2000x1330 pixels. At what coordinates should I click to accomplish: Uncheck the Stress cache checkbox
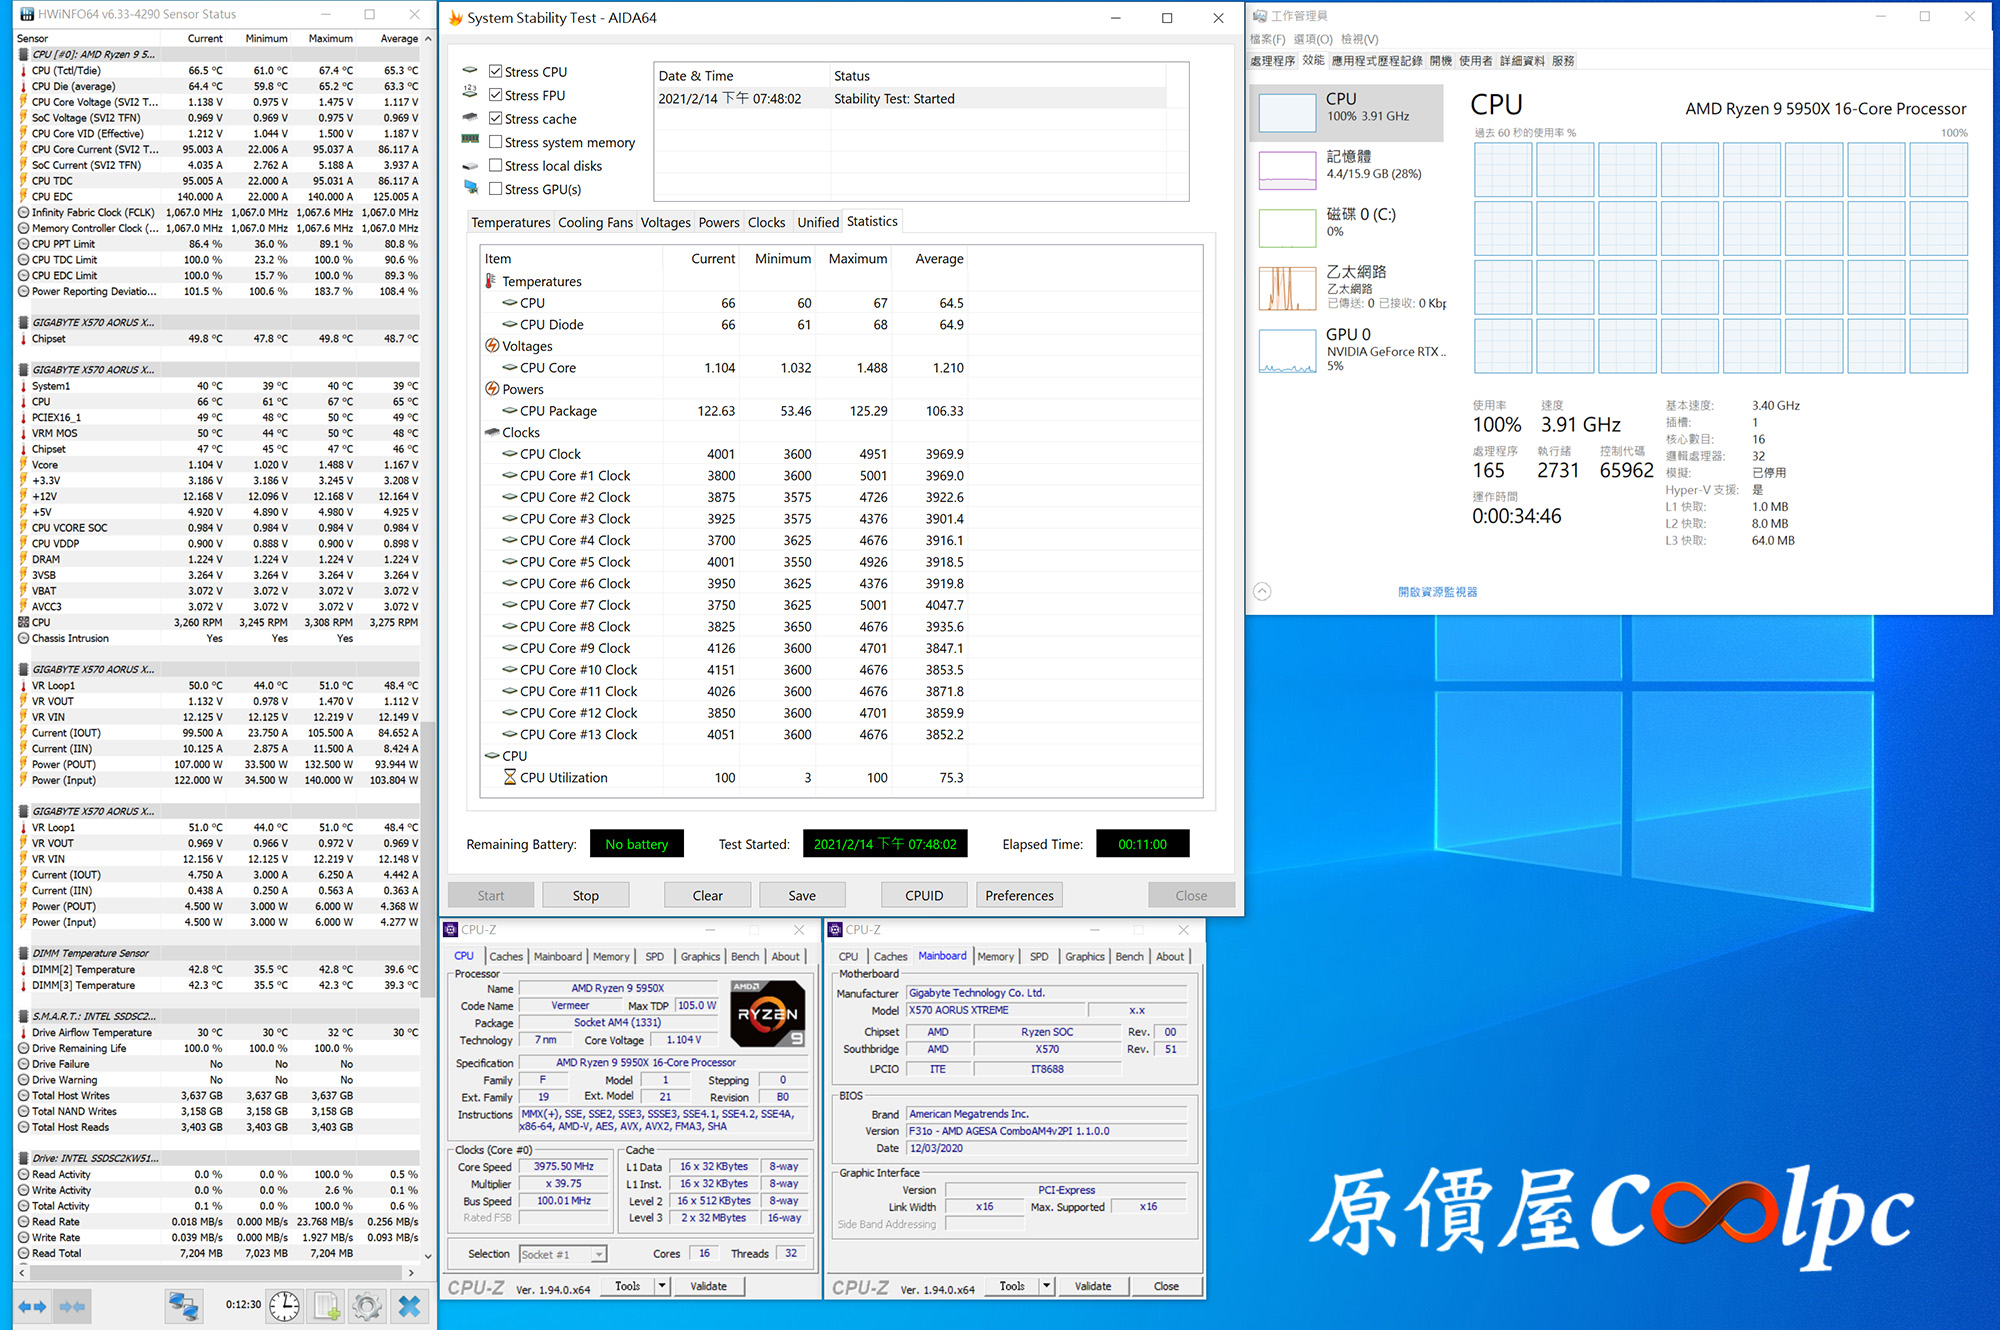495,118
